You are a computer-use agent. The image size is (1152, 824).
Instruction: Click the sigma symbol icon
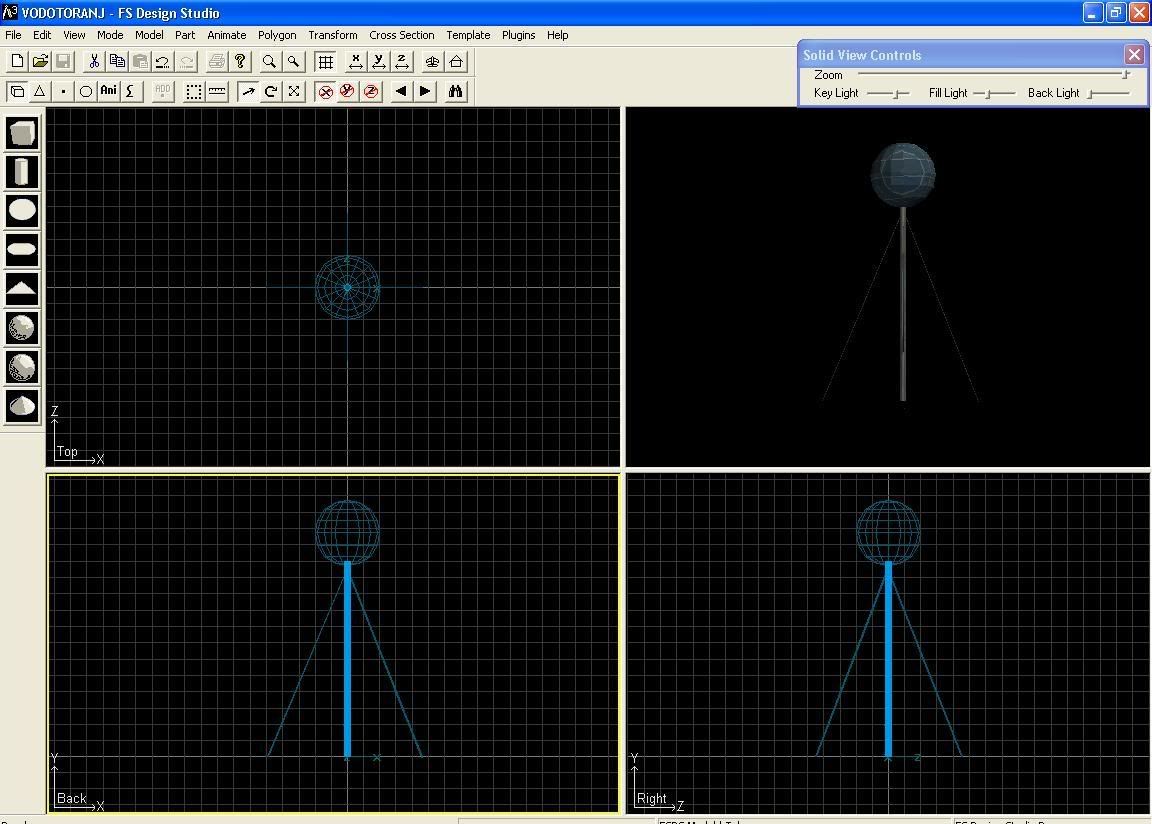[x=131, y=91]
